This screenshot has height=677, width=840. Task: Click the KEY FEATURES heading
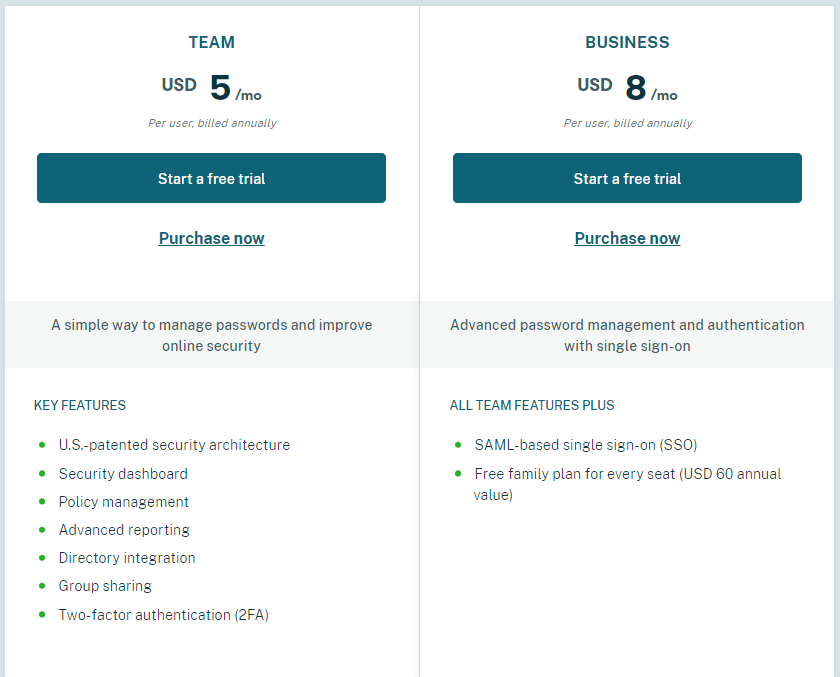point(80,405)
